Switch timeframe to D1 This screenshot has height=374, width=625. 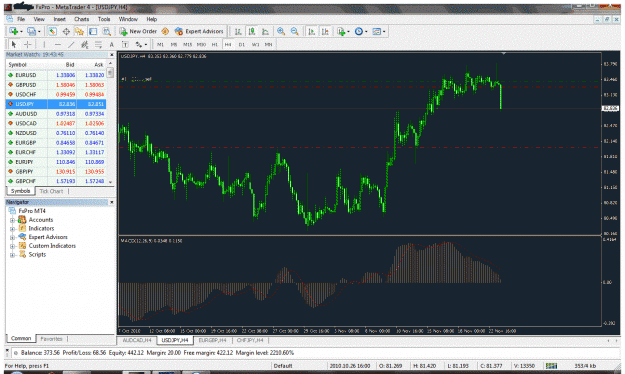(242, 44)
